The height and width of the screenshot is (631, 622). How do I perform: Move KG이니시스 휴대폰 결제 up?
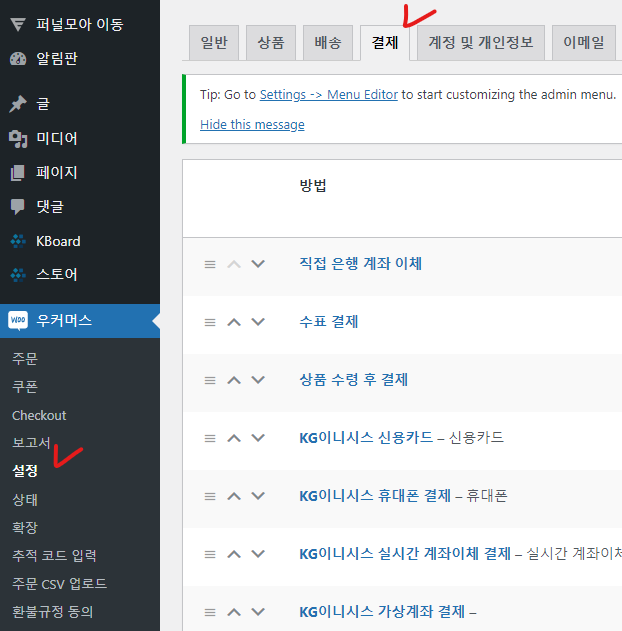(234, 496)
